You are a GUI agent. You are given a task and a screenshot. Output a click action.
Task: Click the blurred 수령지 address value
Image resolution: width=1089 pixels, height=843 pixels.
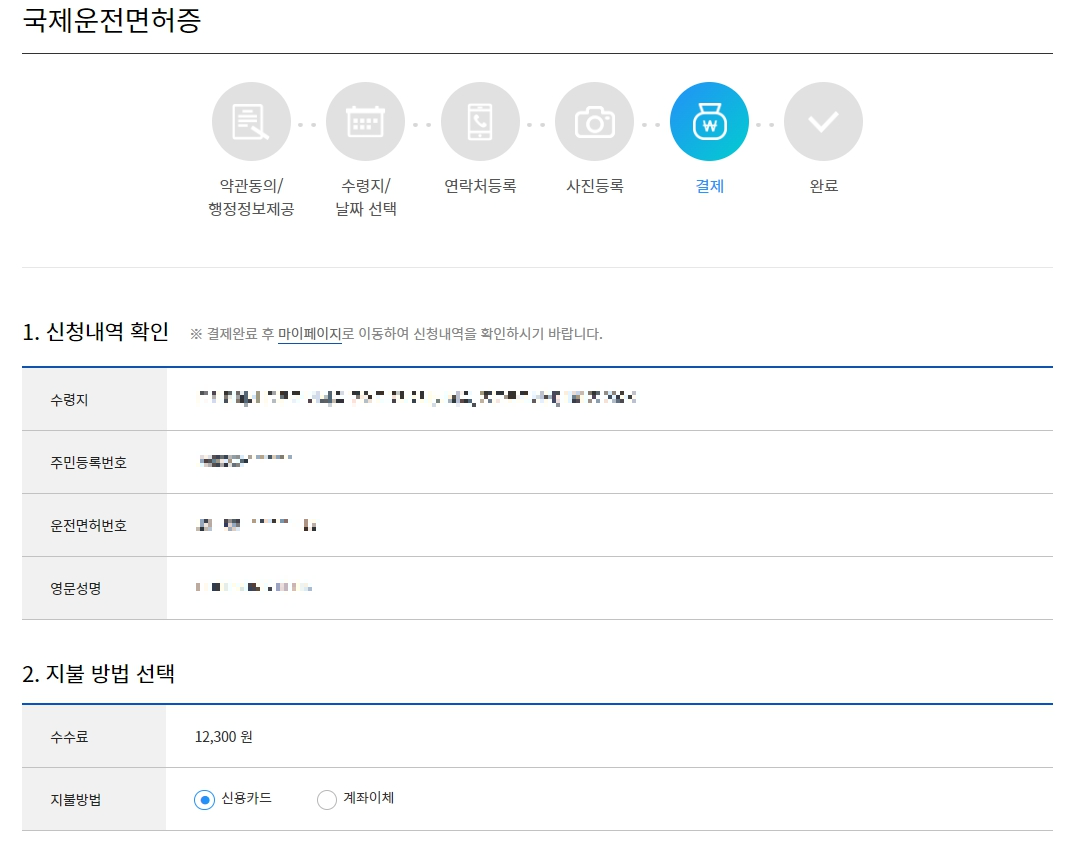click(417, 398)
